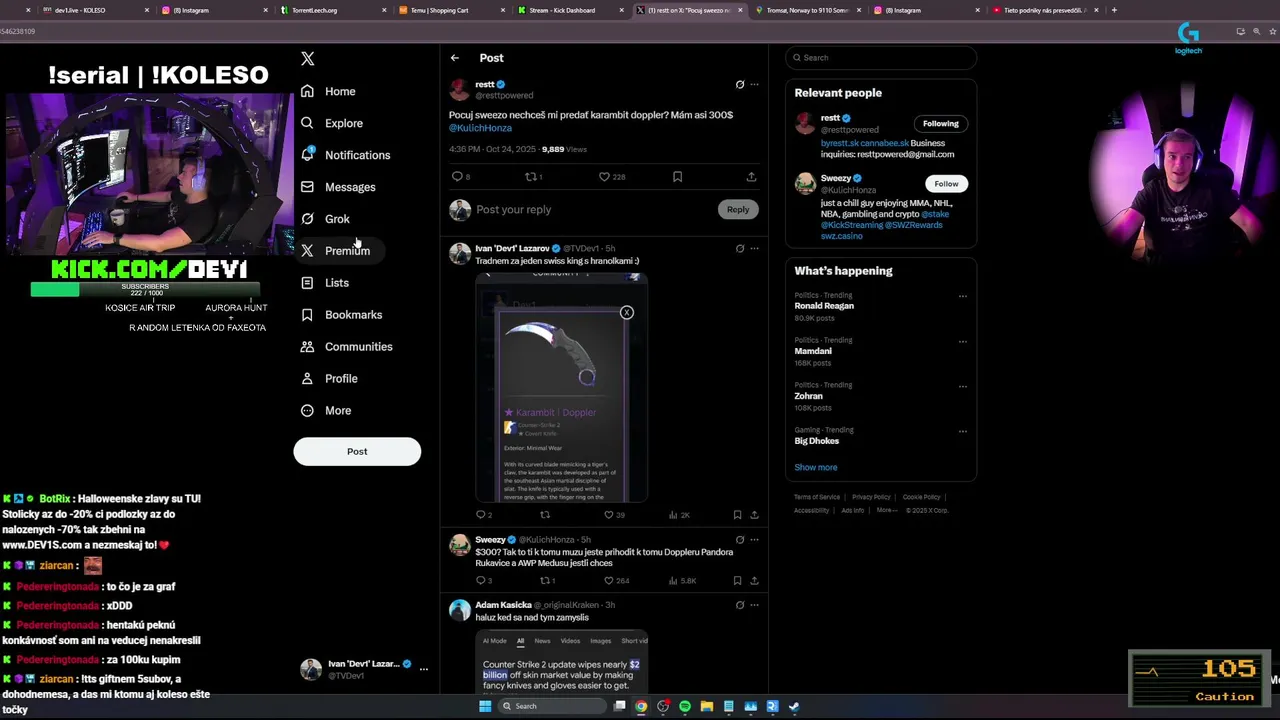Image resolution: width=1280 pixels, height=720 pixels.
Task: Open options for the Ronald Reagan trend
Action: point(963,297)
